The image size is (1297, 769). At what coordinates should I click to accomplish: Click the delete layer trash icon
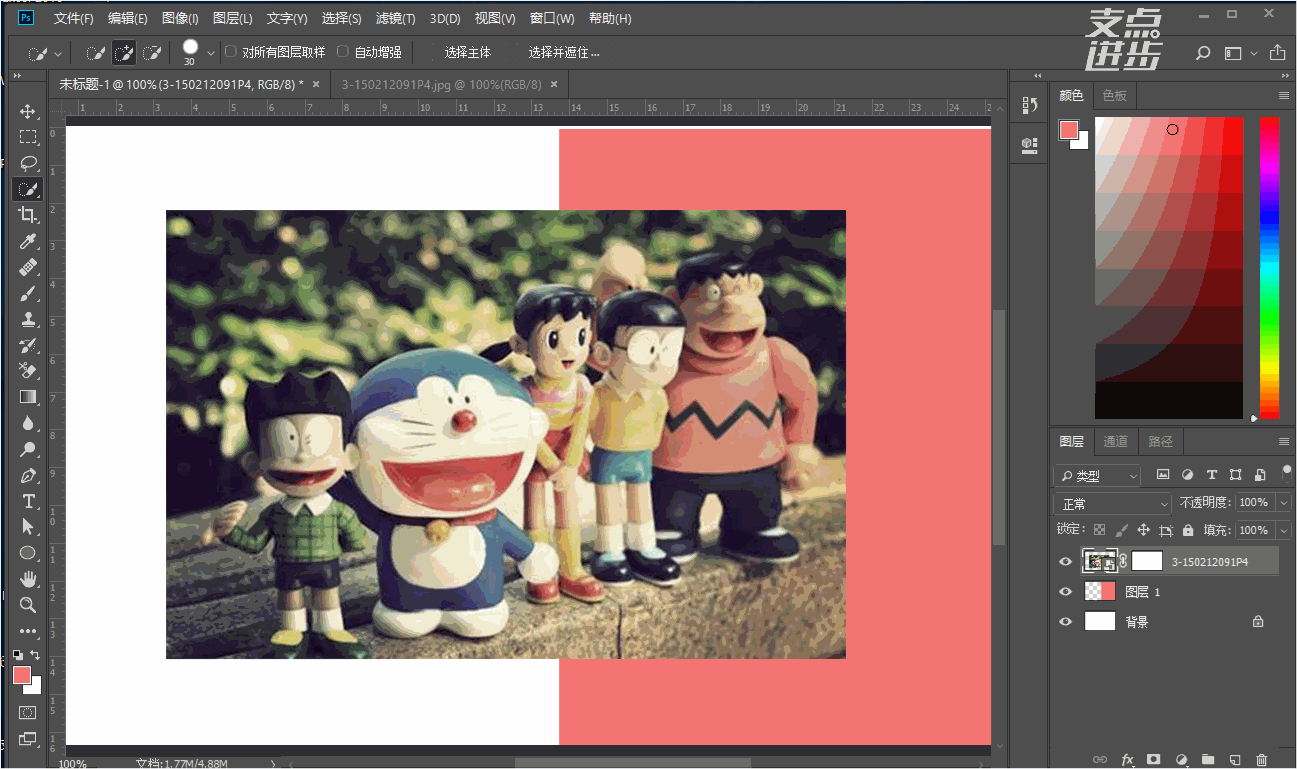[1261, 760]
